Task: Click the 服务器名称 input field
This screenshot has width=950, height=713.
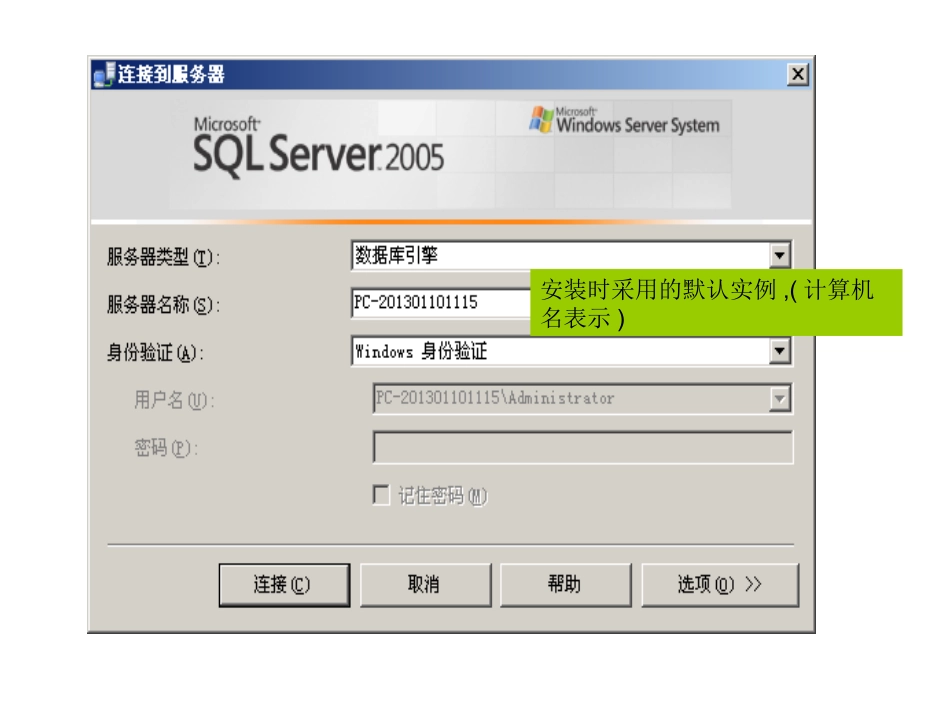Action: 441,302
